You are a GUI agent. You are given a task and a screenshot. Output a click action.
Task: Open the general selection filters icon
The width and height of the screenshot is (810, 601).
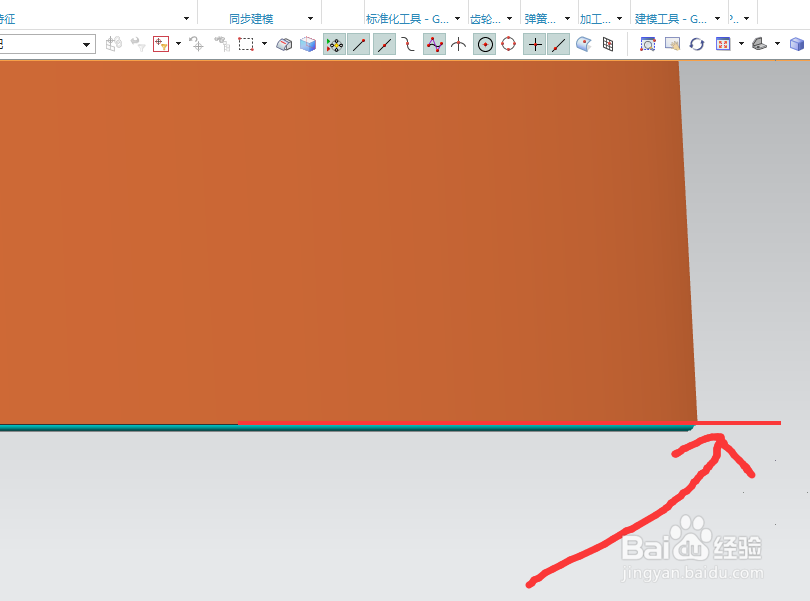pos(161,44)
